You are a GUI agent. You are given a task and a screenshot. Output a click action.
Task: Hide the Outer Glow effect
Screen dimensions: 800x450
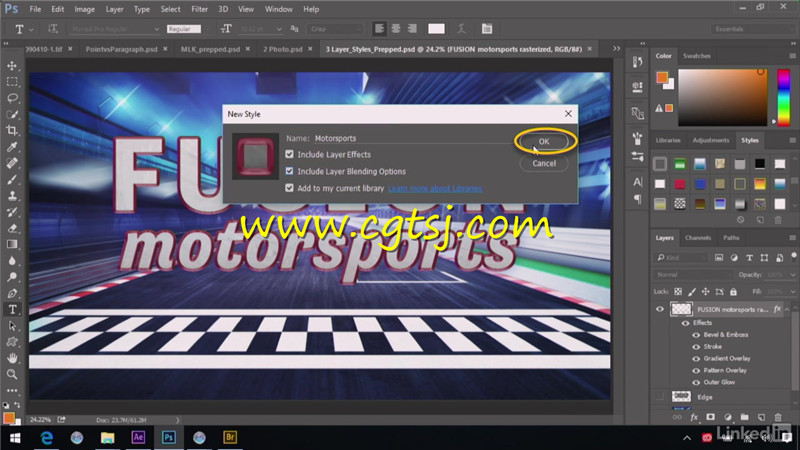coord(696,382)
